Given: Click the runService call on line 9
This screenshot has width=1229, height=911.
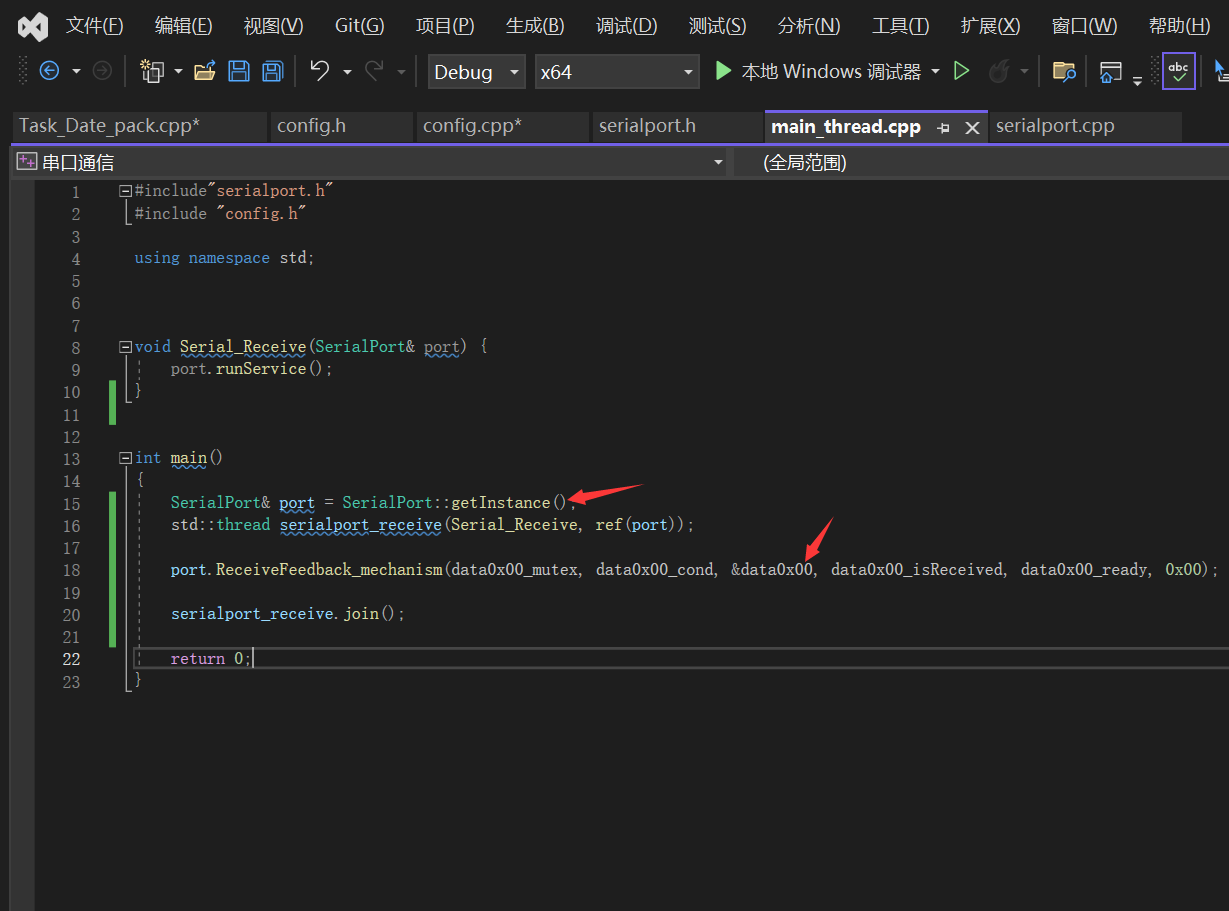Looking at the screenshot, I should pyautogui.click(x=261, y=369).
